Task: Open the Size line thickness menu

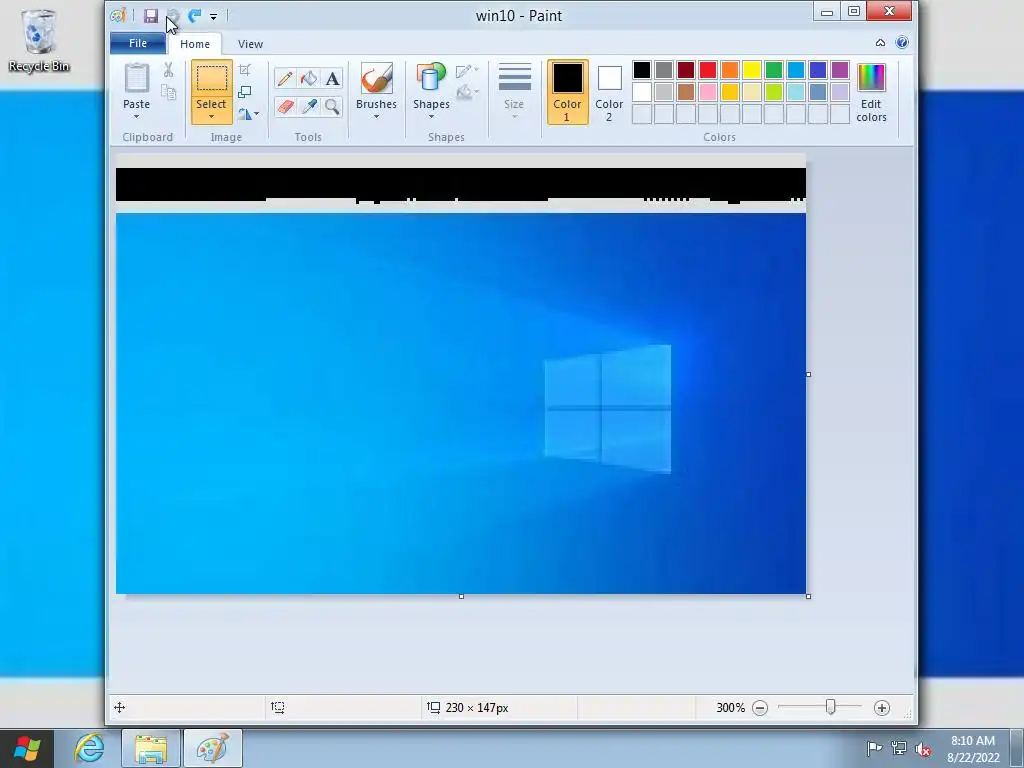Action: [x=514, y=91]
